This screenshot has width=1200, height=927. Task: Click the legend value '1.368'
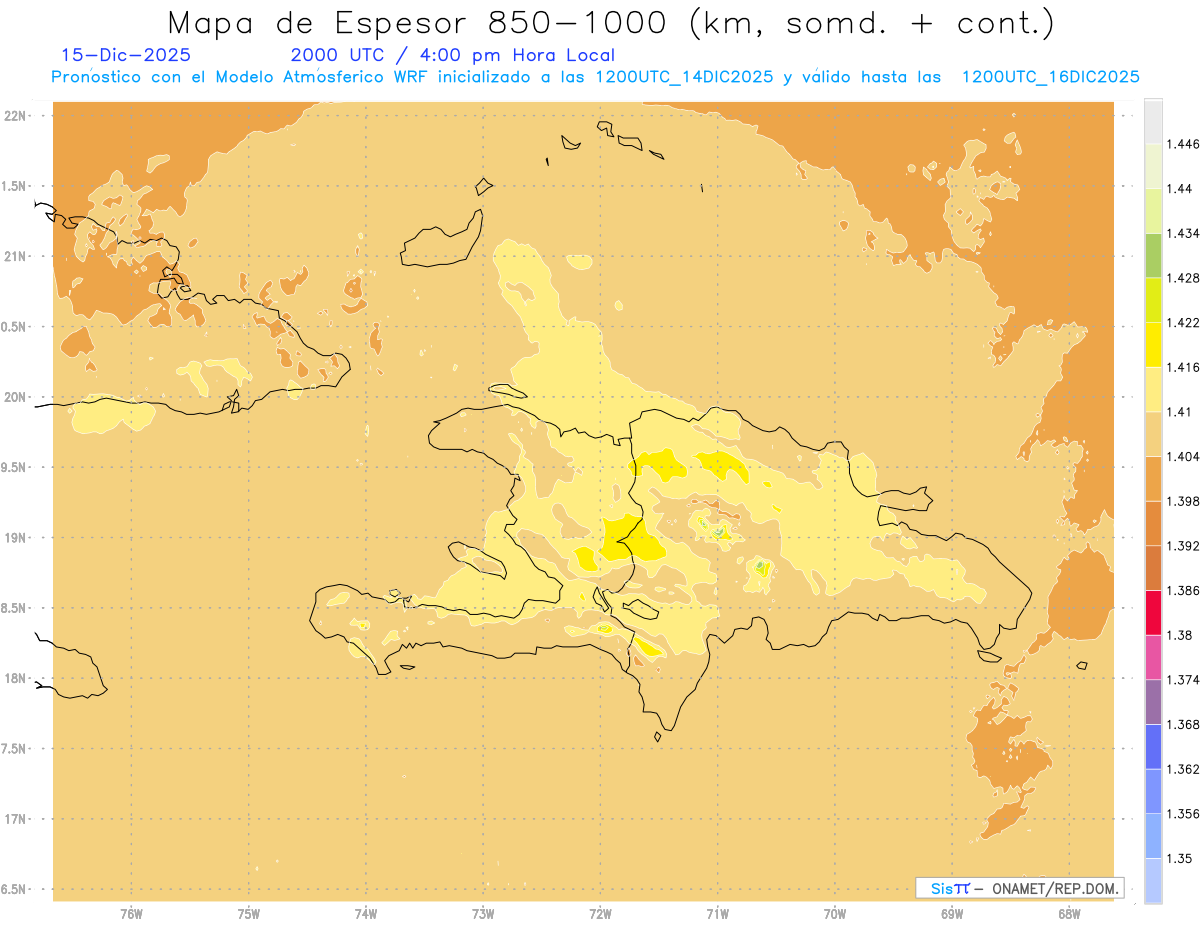(1183, 725)
